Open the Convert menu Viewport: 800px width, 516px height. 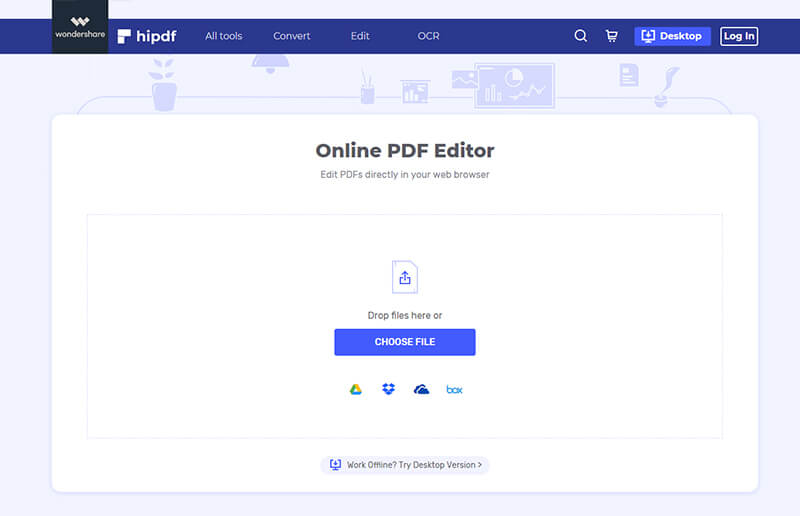pyautogui.click(x=291, y=36)
